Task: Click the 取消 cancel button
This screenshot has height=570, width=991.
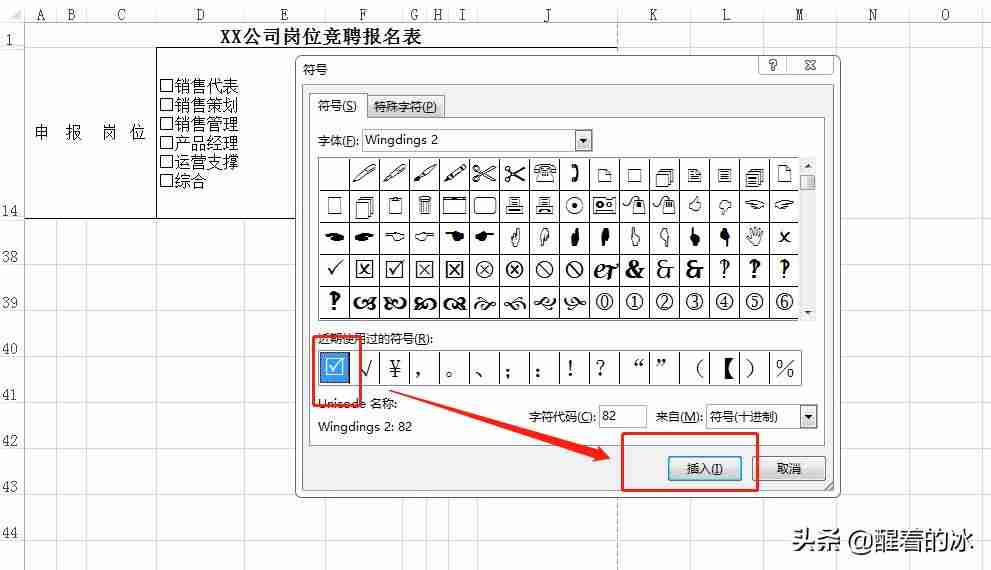Action: coord(789,468)
